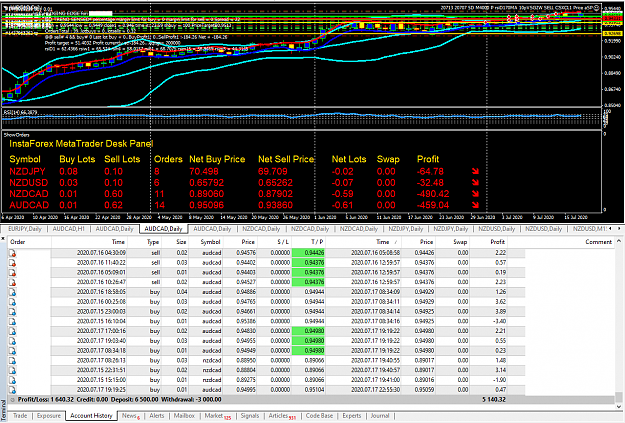Screen dimensions: 625x423
Task: Click the order icon for nzdcad opened 2020.07.15 15:15:00
Action: click(x=13, y=380)
